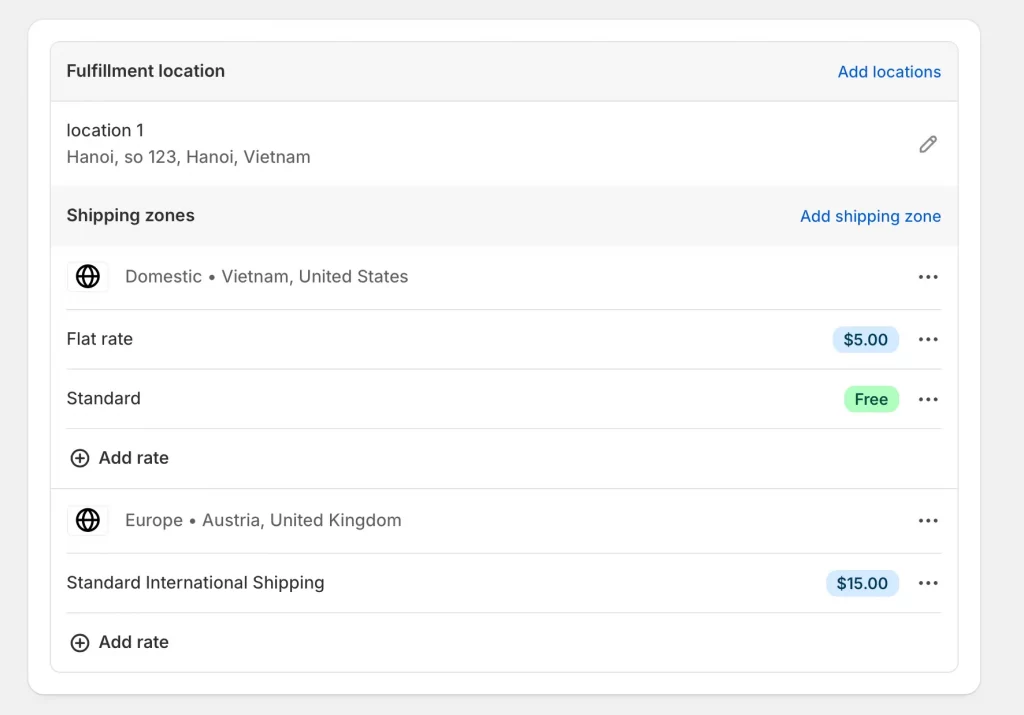Click the Add locations link
1024x715 pixels.
coord(889,72)
